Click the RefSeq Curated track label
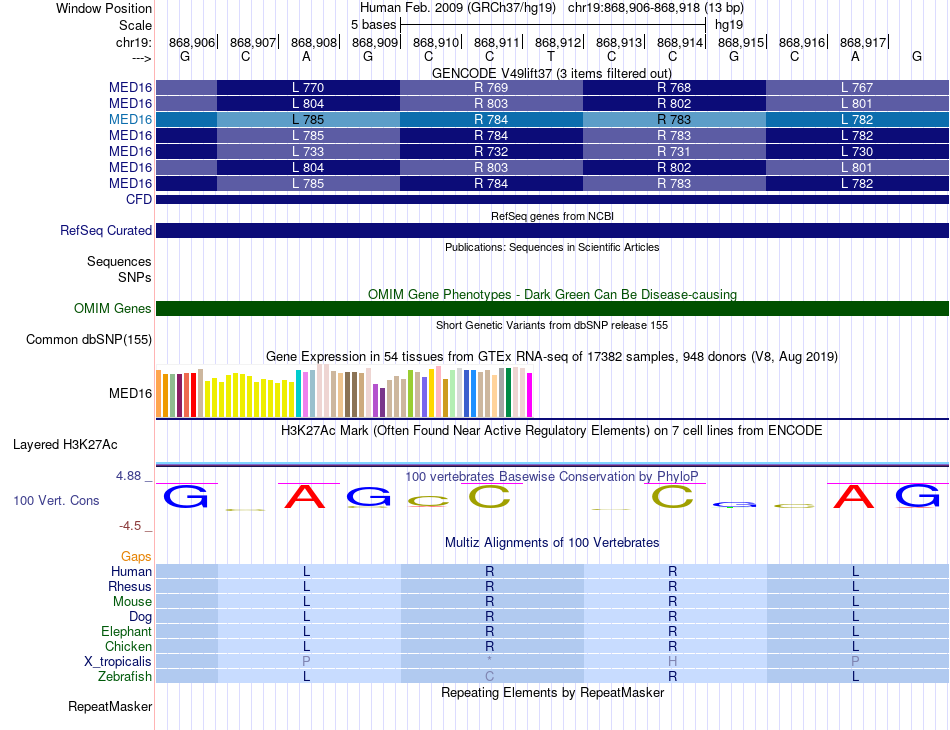This screenshot has height=730, width=950. point(106,230)
